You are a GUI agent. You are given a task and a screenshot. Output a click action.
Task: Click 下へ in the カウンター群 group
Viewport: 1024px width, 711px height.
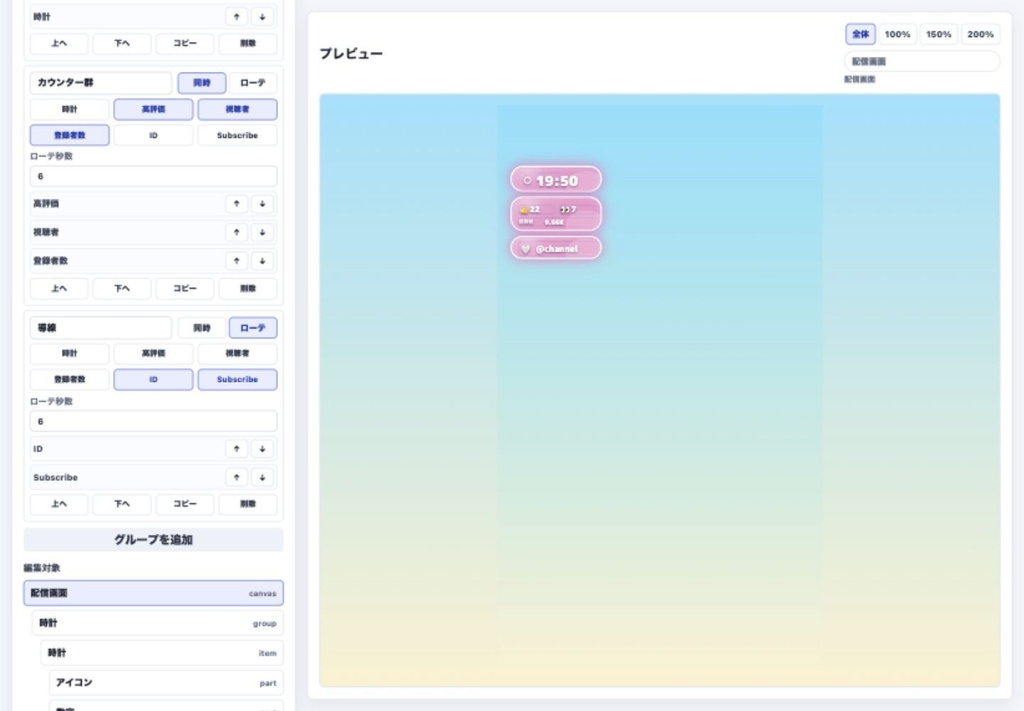pos(122,289)
